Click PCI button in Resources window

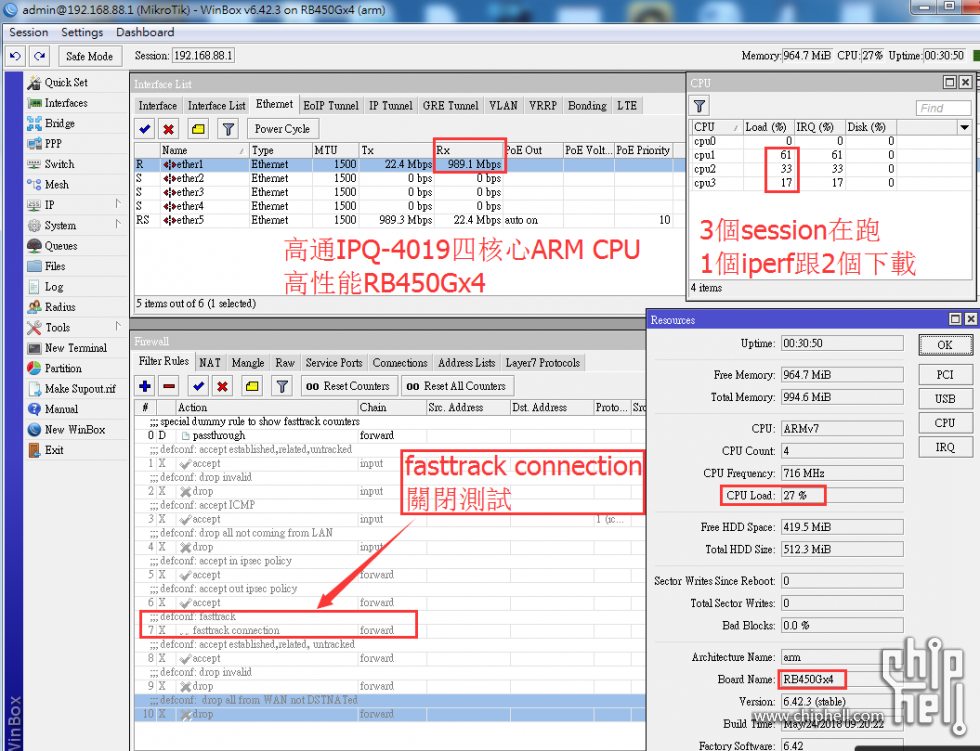pos(945,375)
